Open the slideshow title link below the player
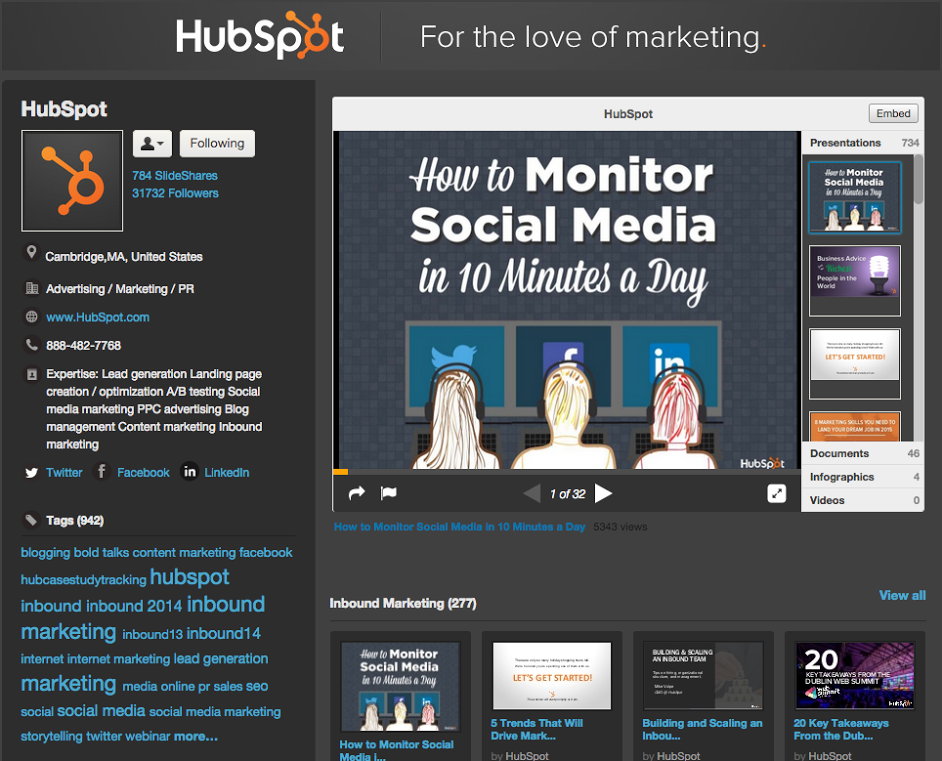942x761 pixels. [x=460, y=527]
